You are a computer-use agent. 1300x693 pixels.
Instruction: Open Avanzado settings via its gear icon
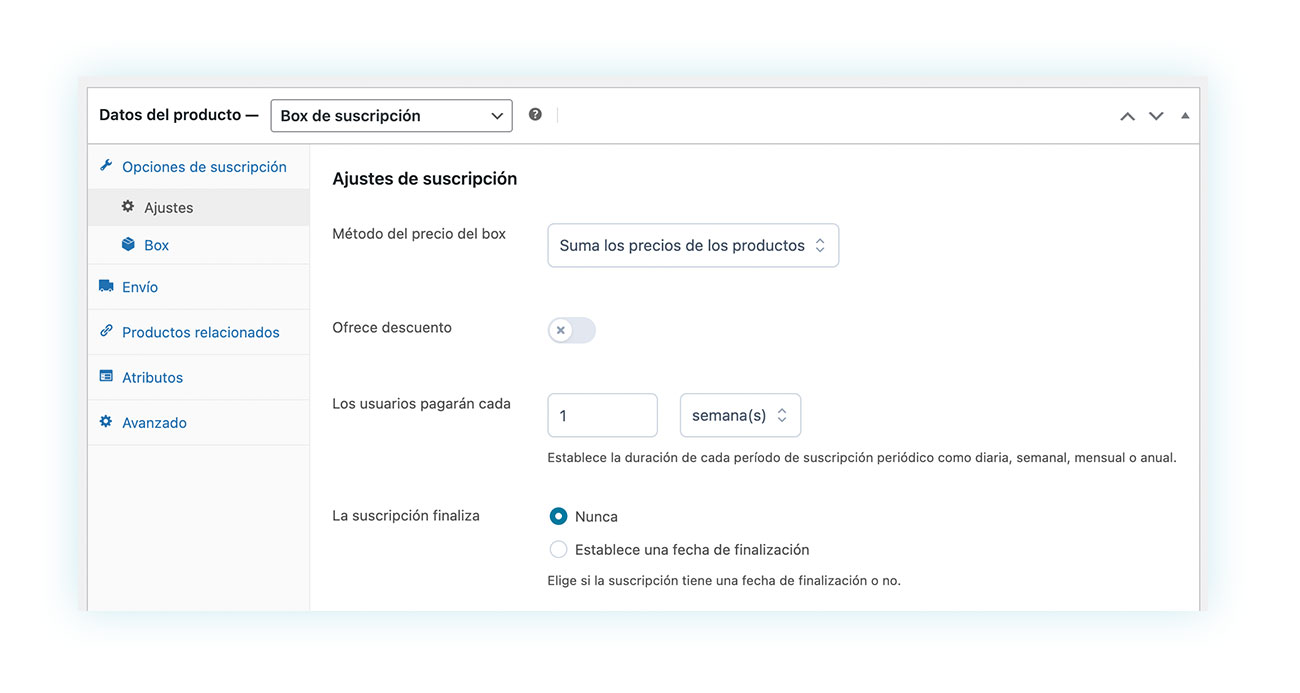pyautogui.click(x=106, y=422)
